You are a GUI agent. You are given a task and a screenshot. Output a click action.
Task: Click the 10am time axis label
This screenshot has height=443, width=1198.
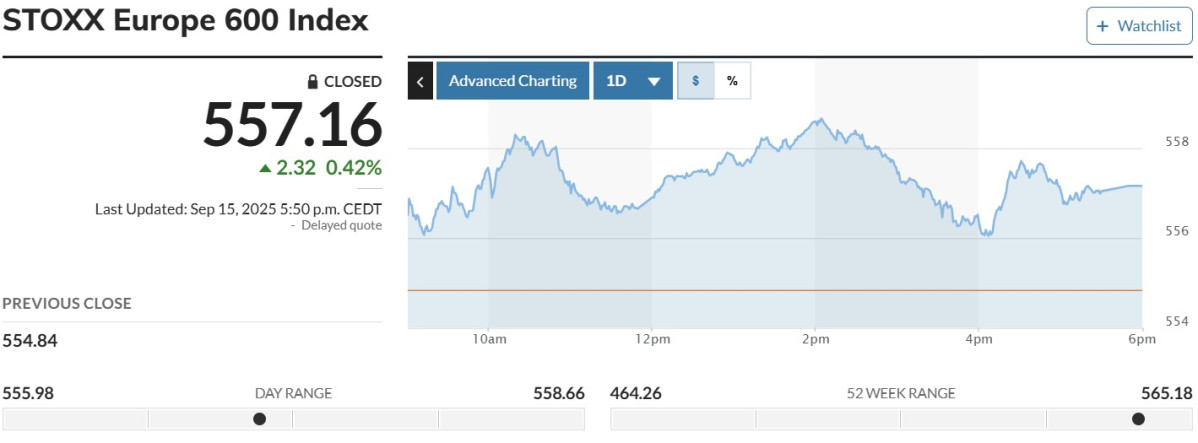click(x=489, y=340)
